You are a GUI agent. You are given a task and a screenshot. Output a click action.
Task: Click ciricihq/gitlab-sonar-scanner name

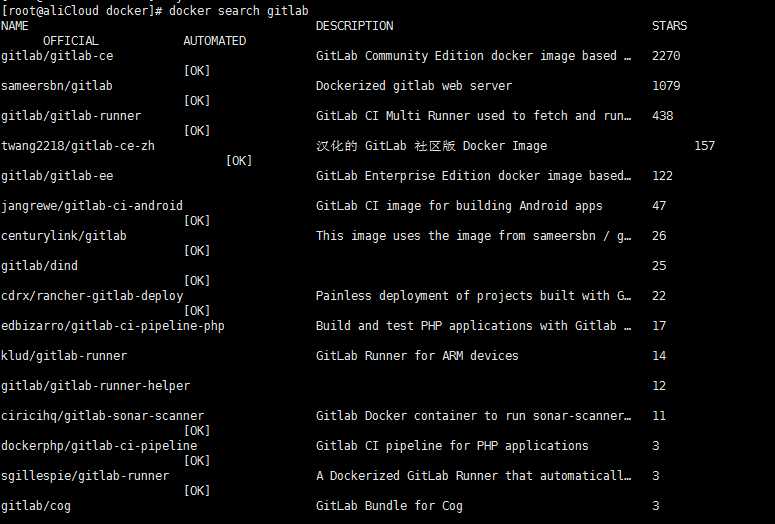click(x=102, y=416)
